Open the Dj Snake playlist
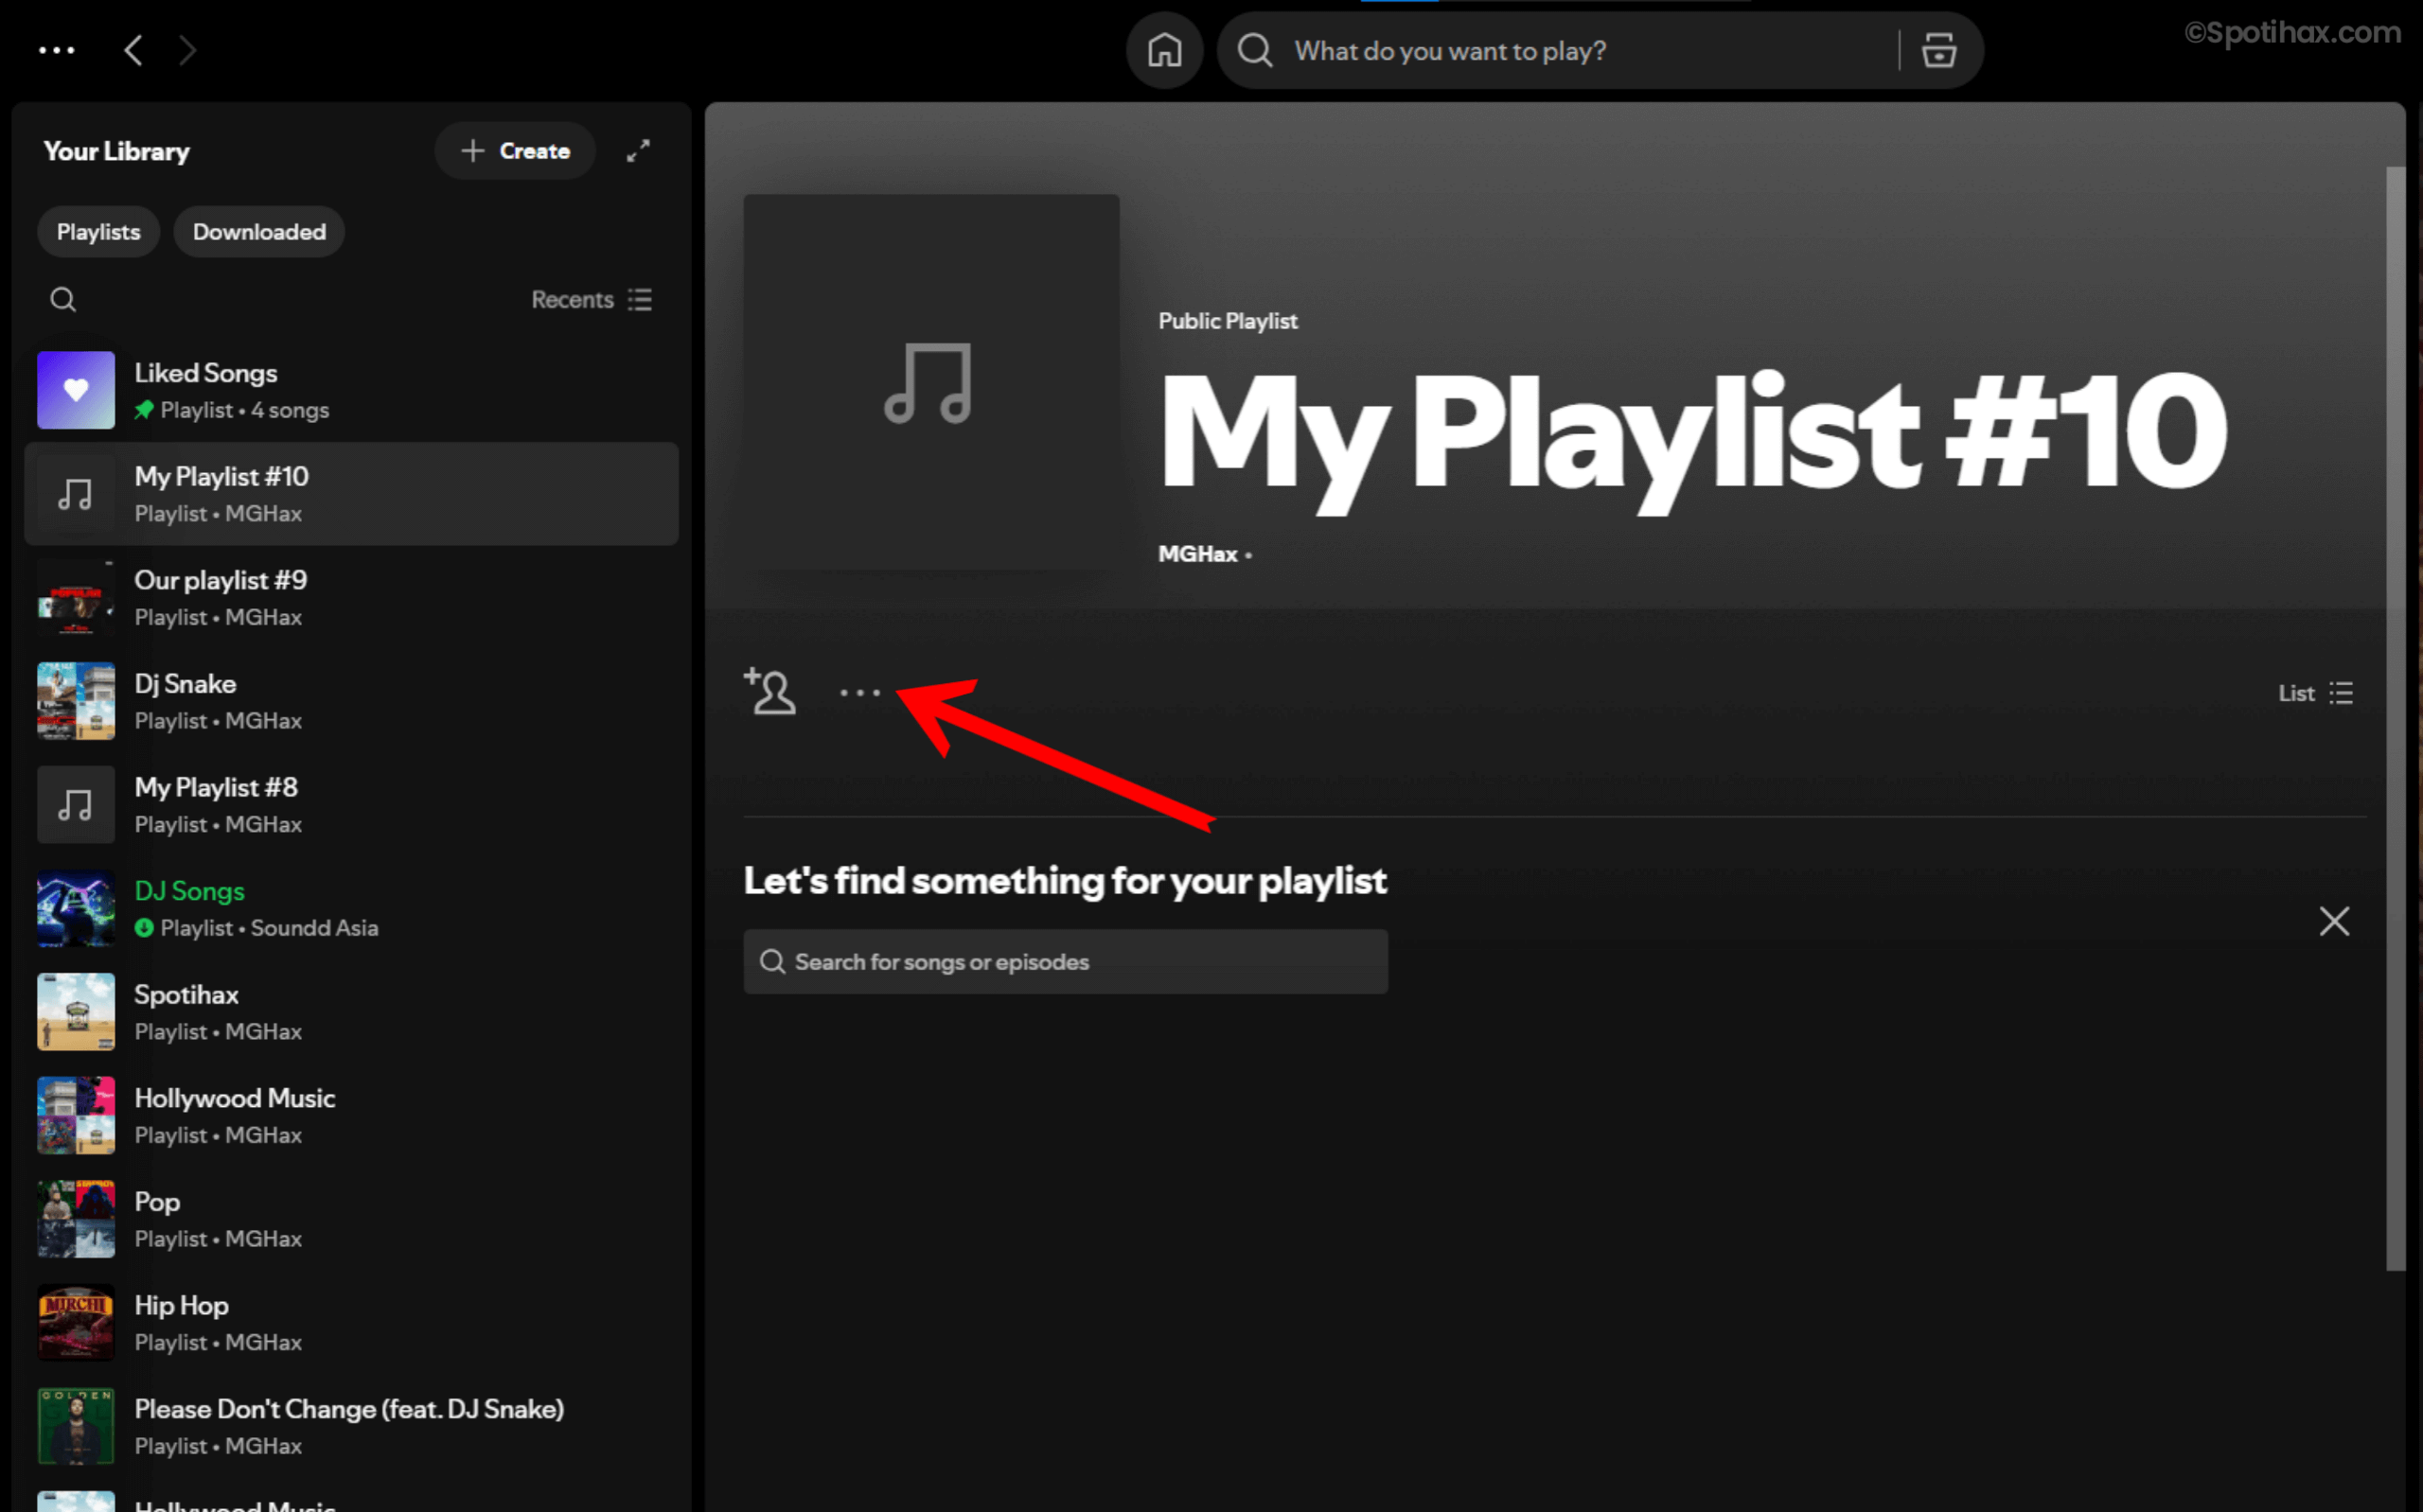 pyautogui.click(x=352, y=701)
